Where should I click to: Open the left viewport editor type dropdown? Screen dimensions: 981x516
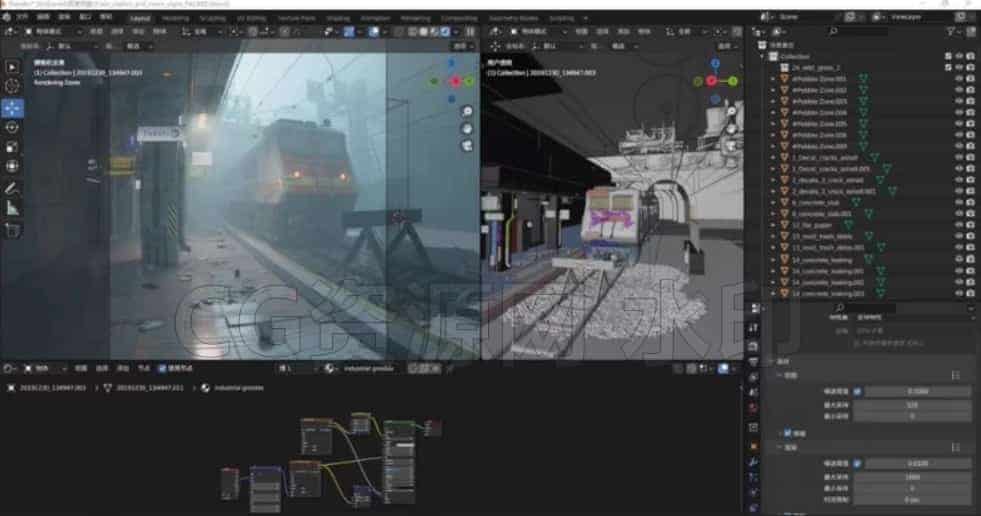pyautogui.click(x=11, y=31)
